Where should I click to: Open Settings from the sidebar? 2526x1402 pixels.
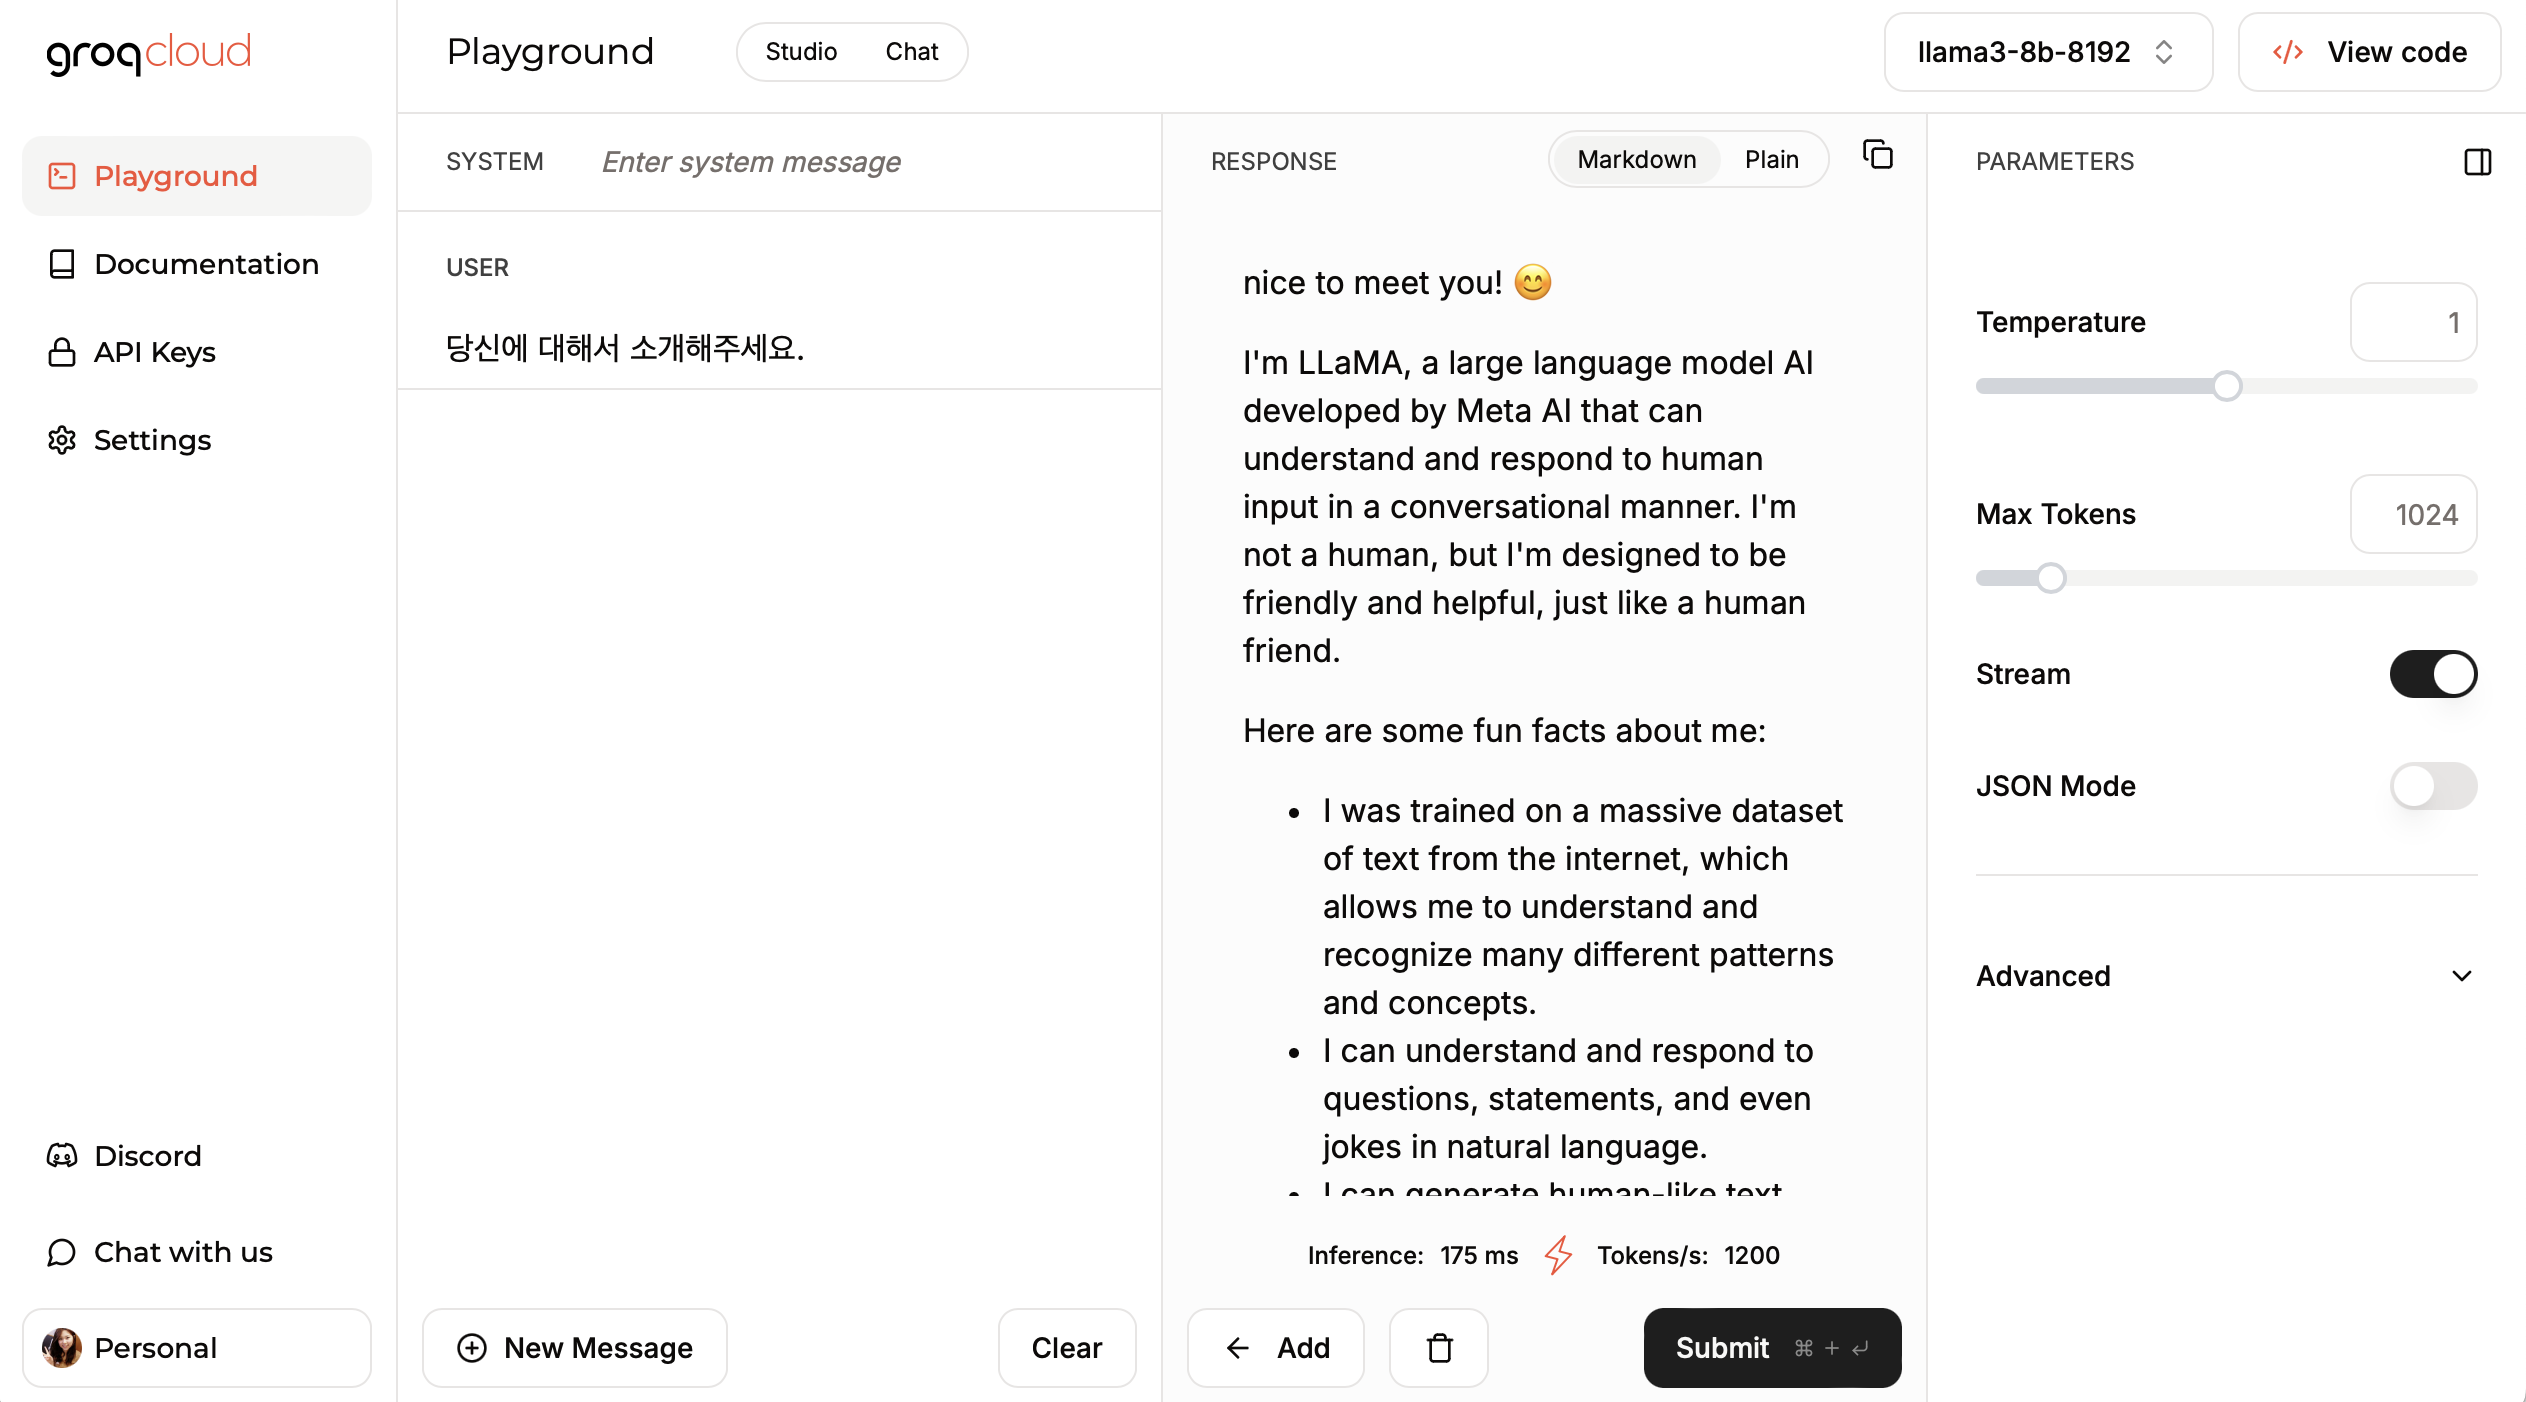152,440
